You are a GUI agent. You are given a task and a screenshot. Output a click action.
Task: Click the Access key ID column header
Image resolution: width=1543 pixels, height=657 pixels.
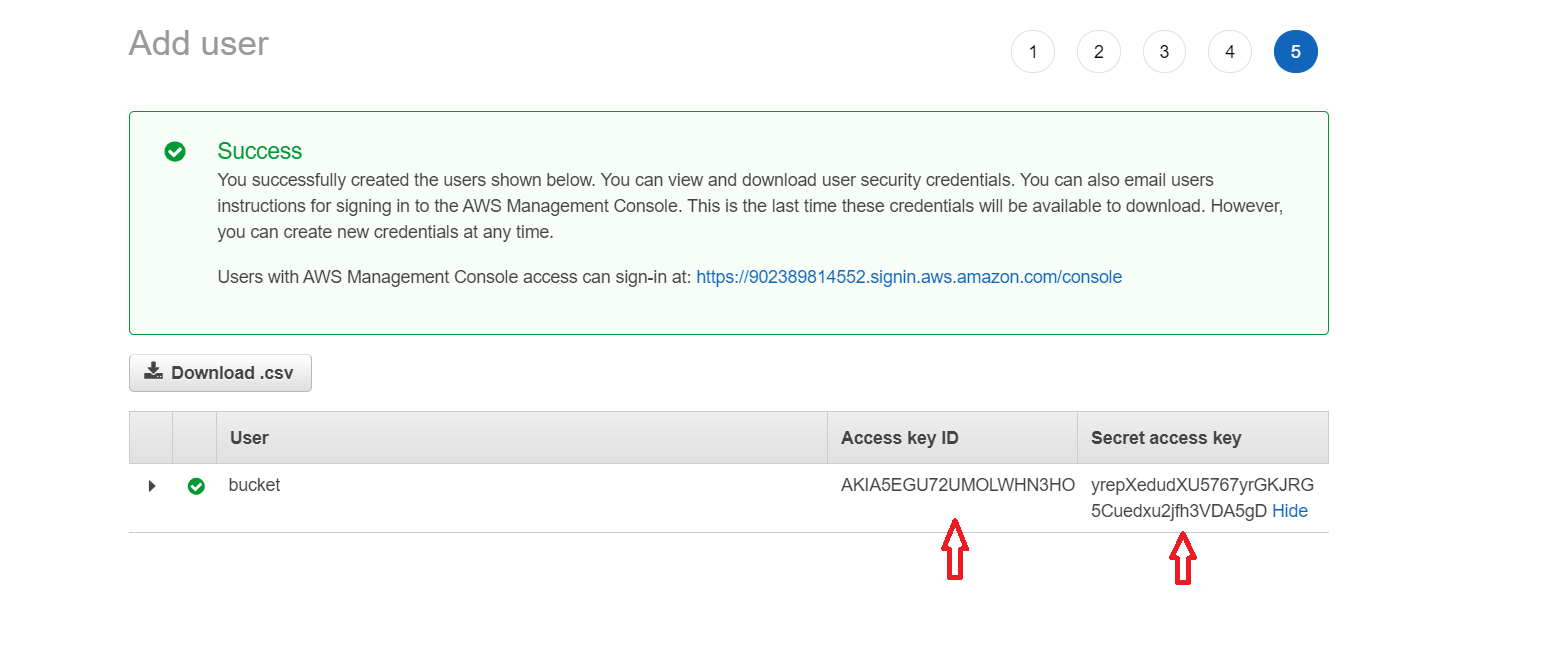coord(899,438)
